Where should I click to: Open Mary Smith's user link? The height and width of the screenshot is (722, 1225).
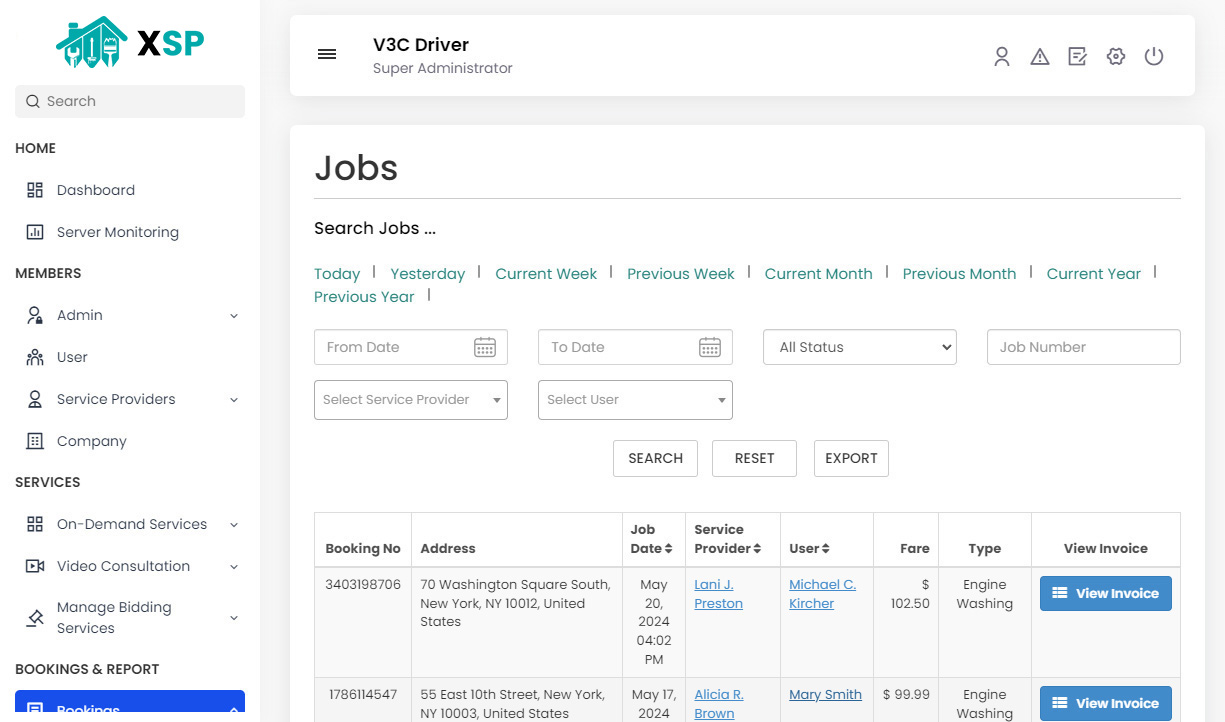coord(825,694)
